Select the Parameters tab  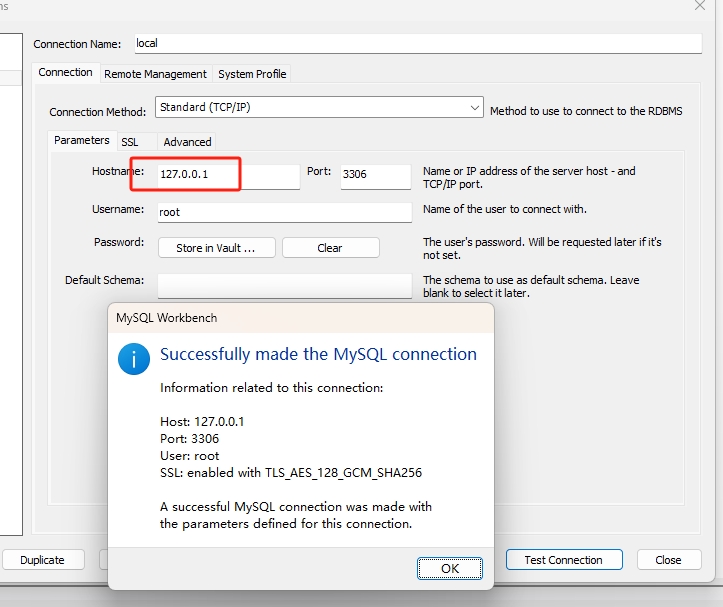(x=82, y=141)
